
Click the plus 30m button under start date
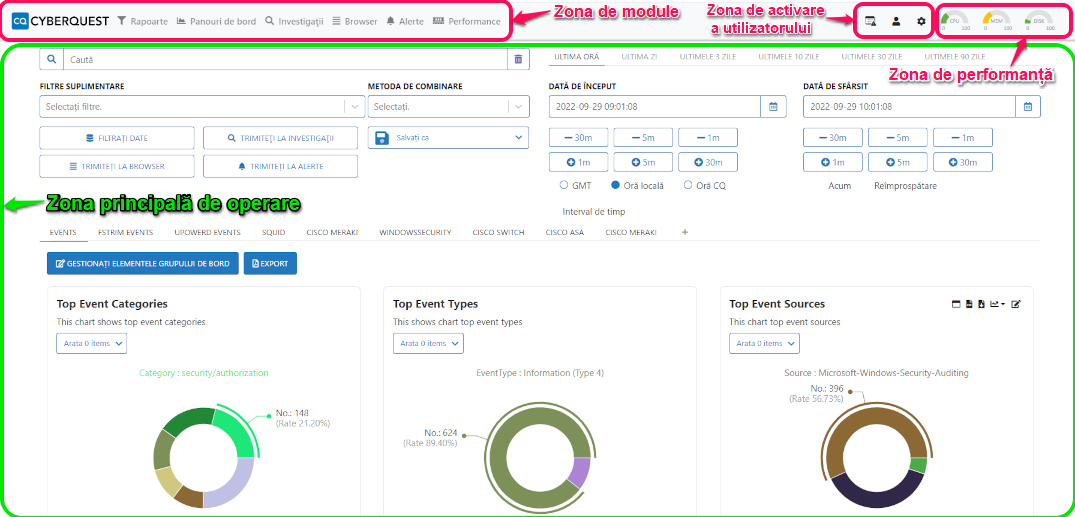pyautogui.click(x=708, y=163)
